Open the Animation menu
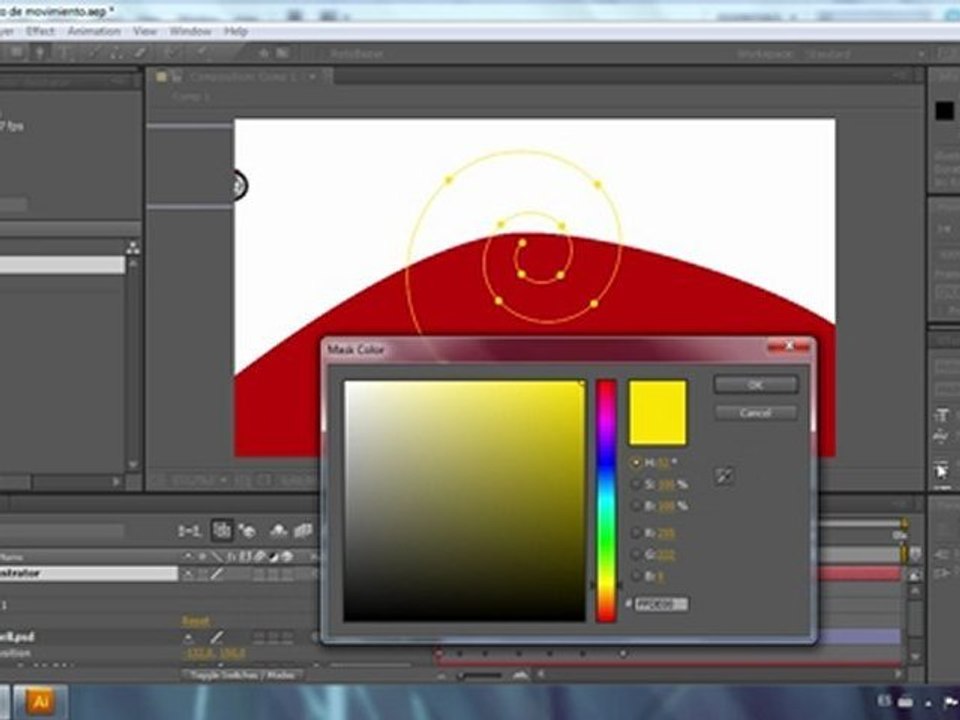The width and height of the screenshot is (960, 720). coord(94,31)
